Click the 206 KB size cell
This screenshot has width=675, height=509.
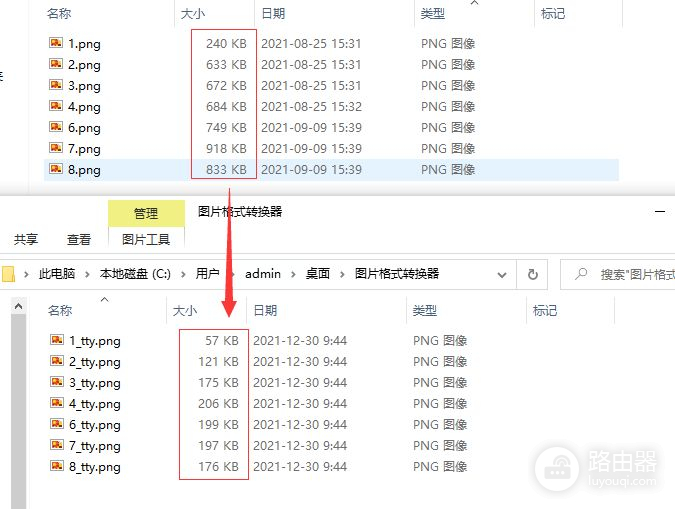[x=218, y=403]
